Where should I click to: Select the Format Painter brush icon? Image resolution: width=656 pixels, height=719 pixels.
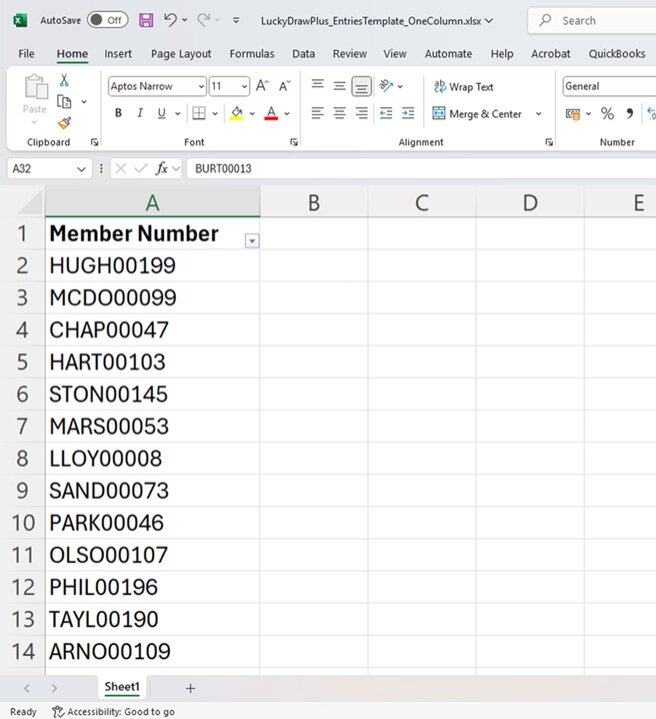click(x=65, y=124)
